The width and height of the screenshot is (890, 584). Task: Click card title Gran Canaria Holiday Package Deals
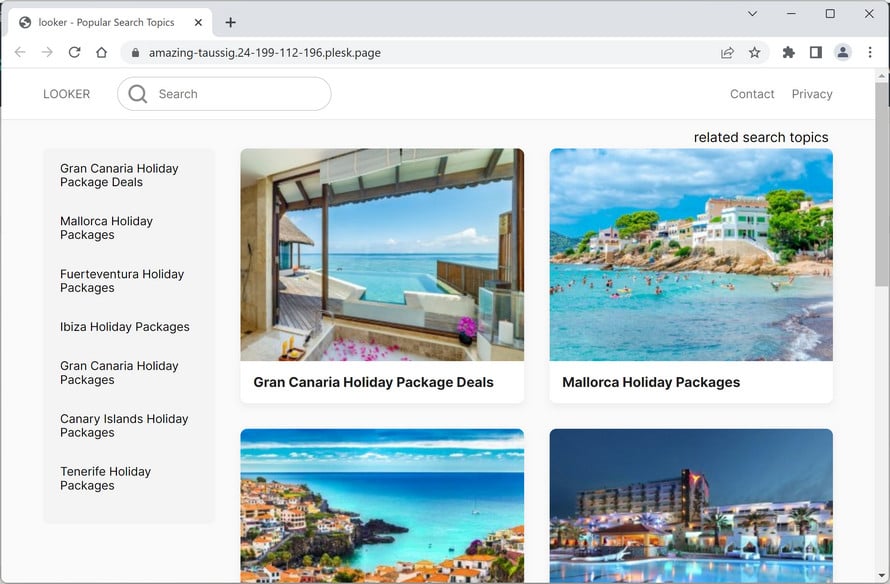tap(373, 383)
